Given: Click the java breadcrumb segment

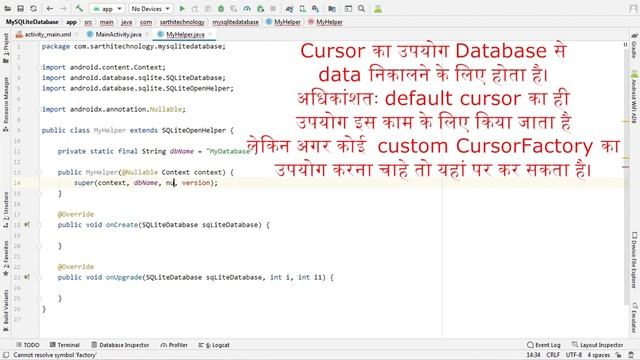Looking at the screenshot, I should point(127,22).
